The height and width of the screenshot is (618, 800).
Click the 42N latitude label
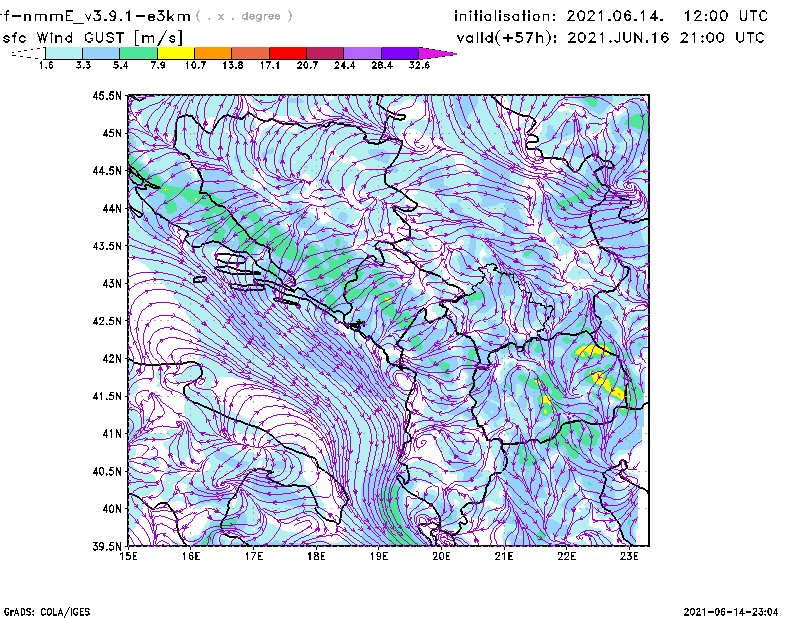pyautogui.click(x=112, y=359)
